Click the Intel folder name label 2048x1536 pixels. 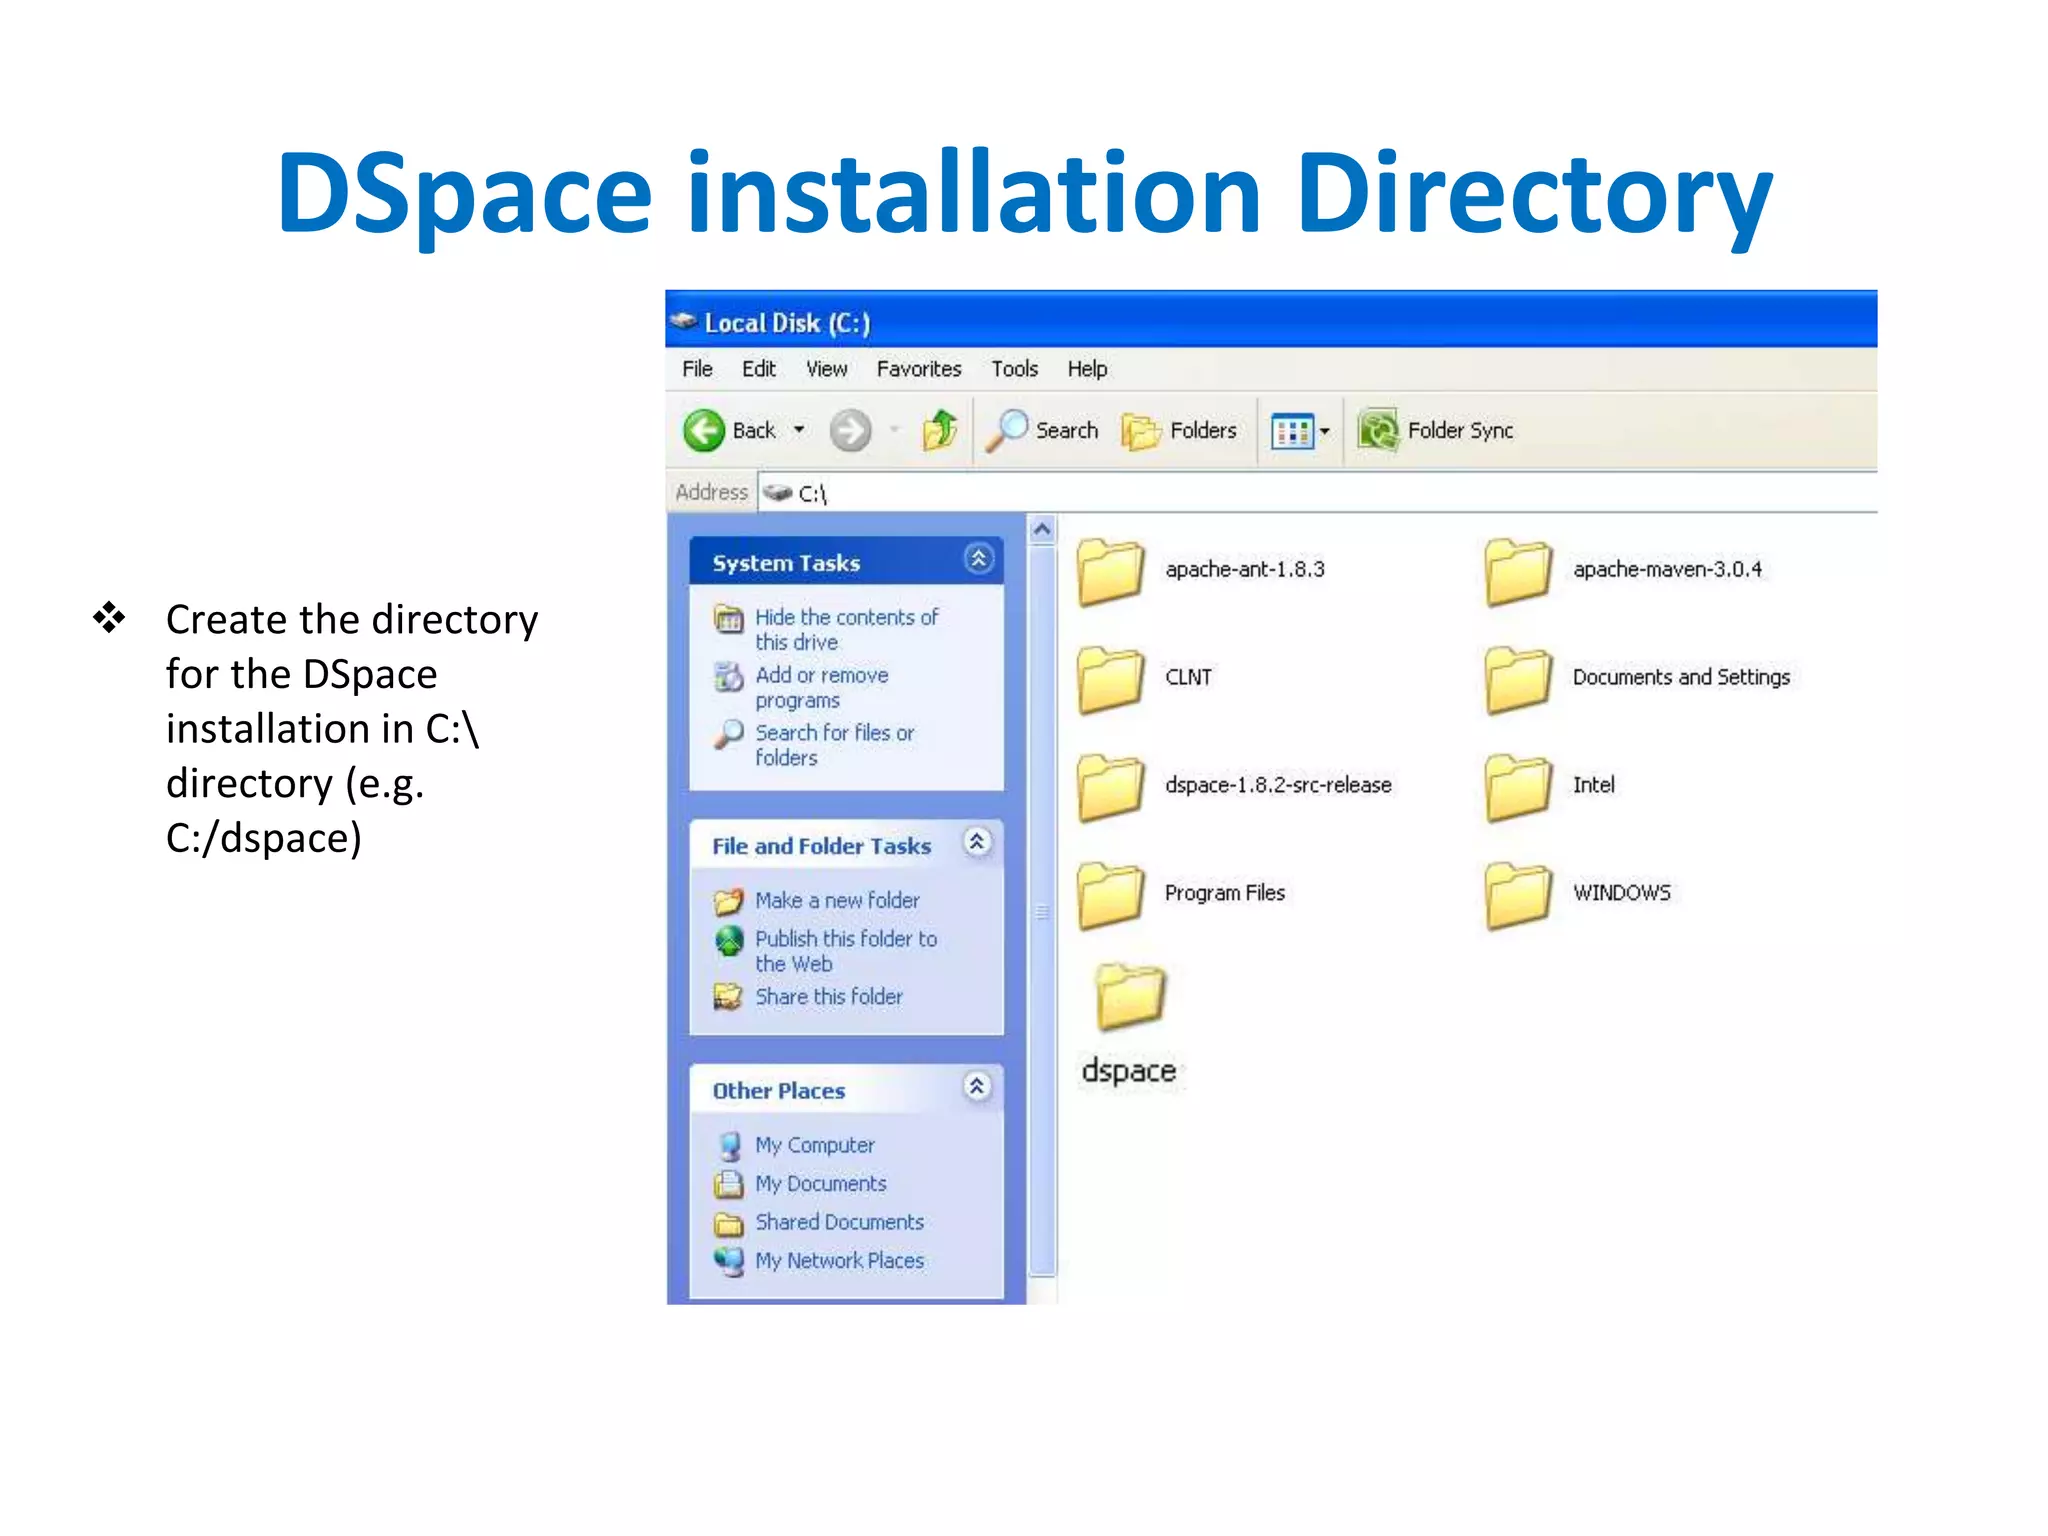[1594, 785]
